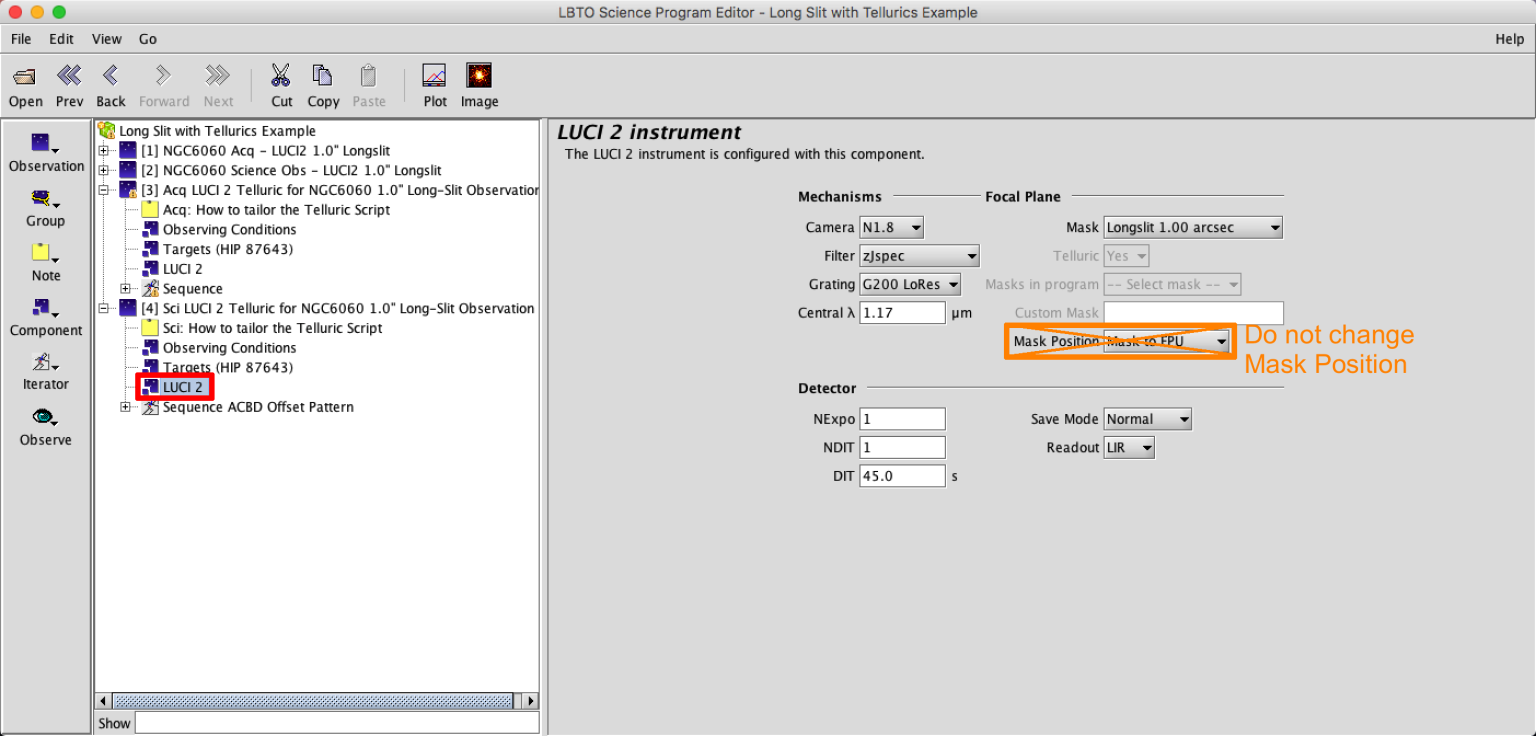Click the NExpo input field
Viewport: 1536px width, 736px height.
(x=902, y=419)
